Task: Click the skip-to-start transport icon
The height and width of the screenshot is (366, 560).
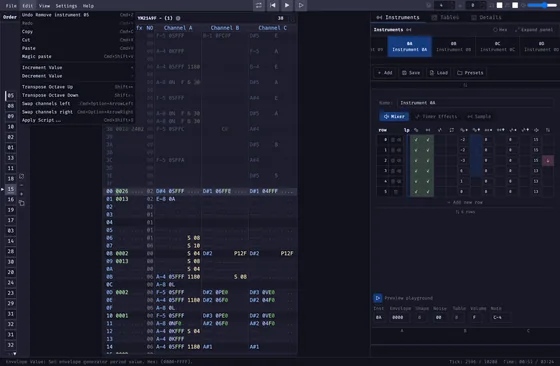Action: [273, 5]
